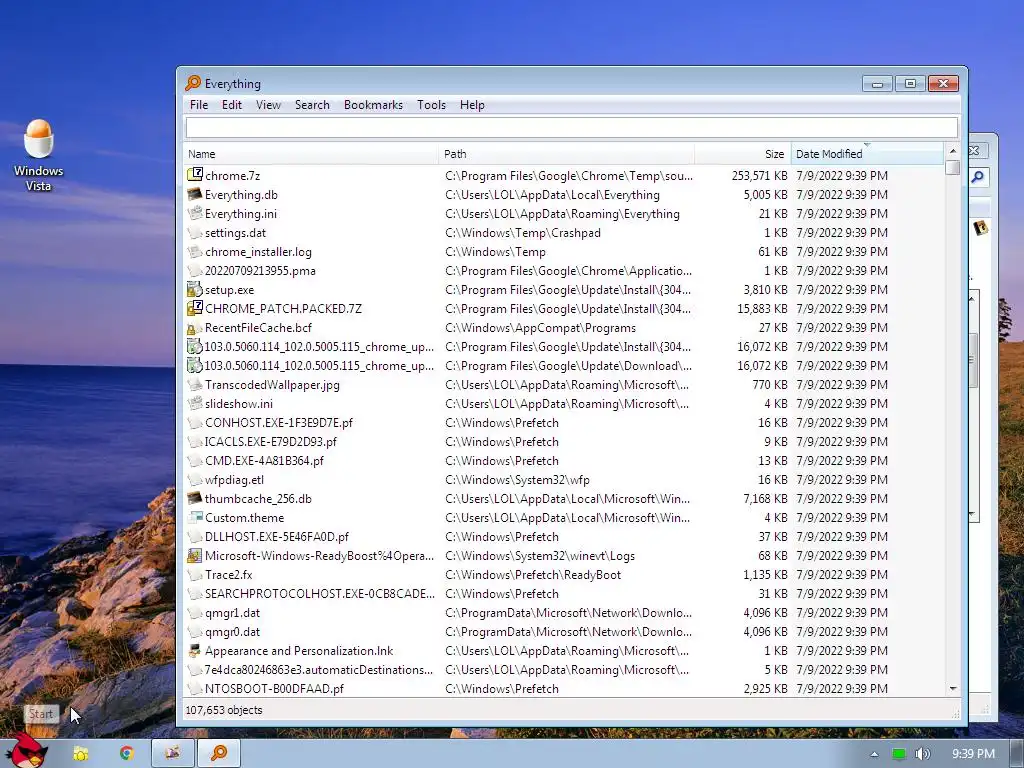Click the personalization taskbar button
1024x768 pixels.
click(x=172, y=754)
